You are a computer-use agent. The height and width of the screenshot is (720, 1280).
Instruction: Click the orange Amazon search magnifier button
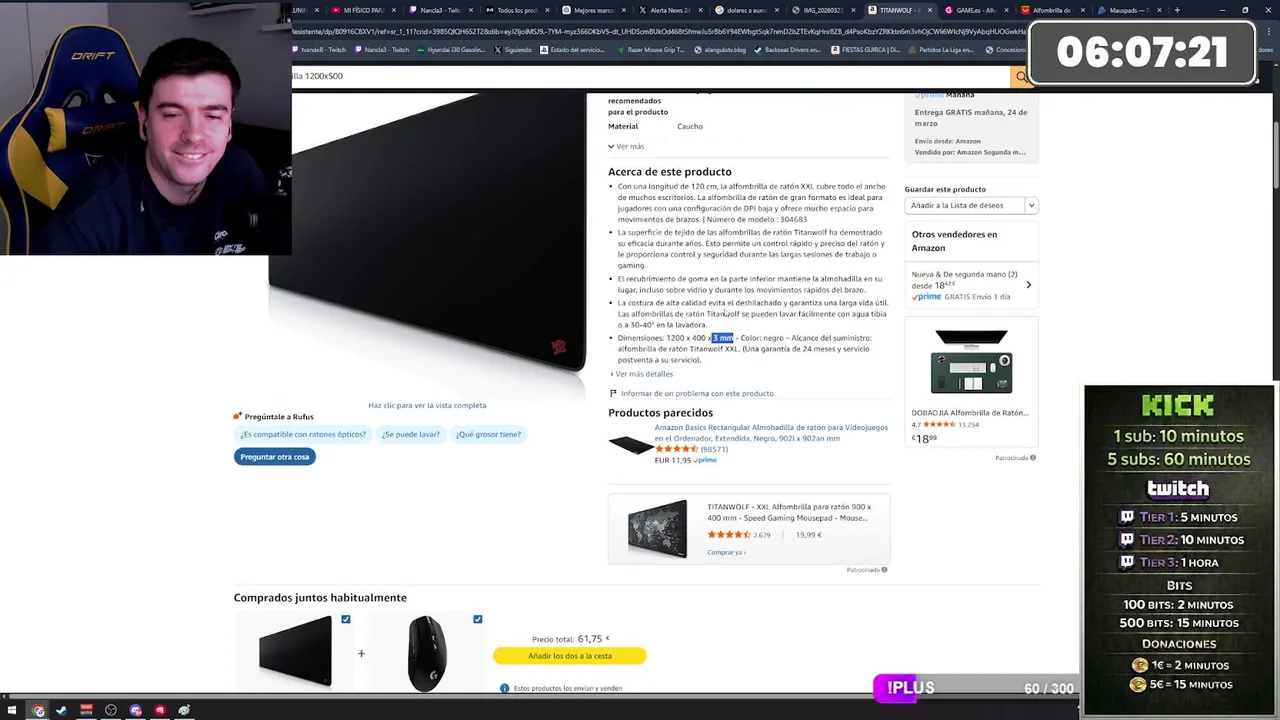tap(1020, 76)
